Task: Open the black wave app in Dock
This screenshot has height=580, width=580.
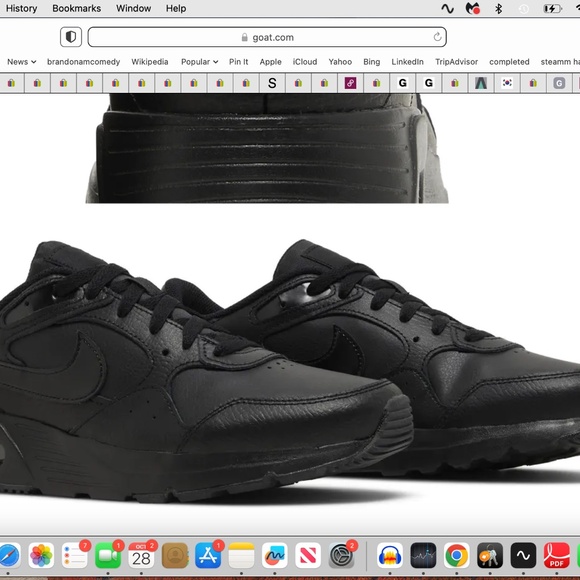Action: pos(523,555)
